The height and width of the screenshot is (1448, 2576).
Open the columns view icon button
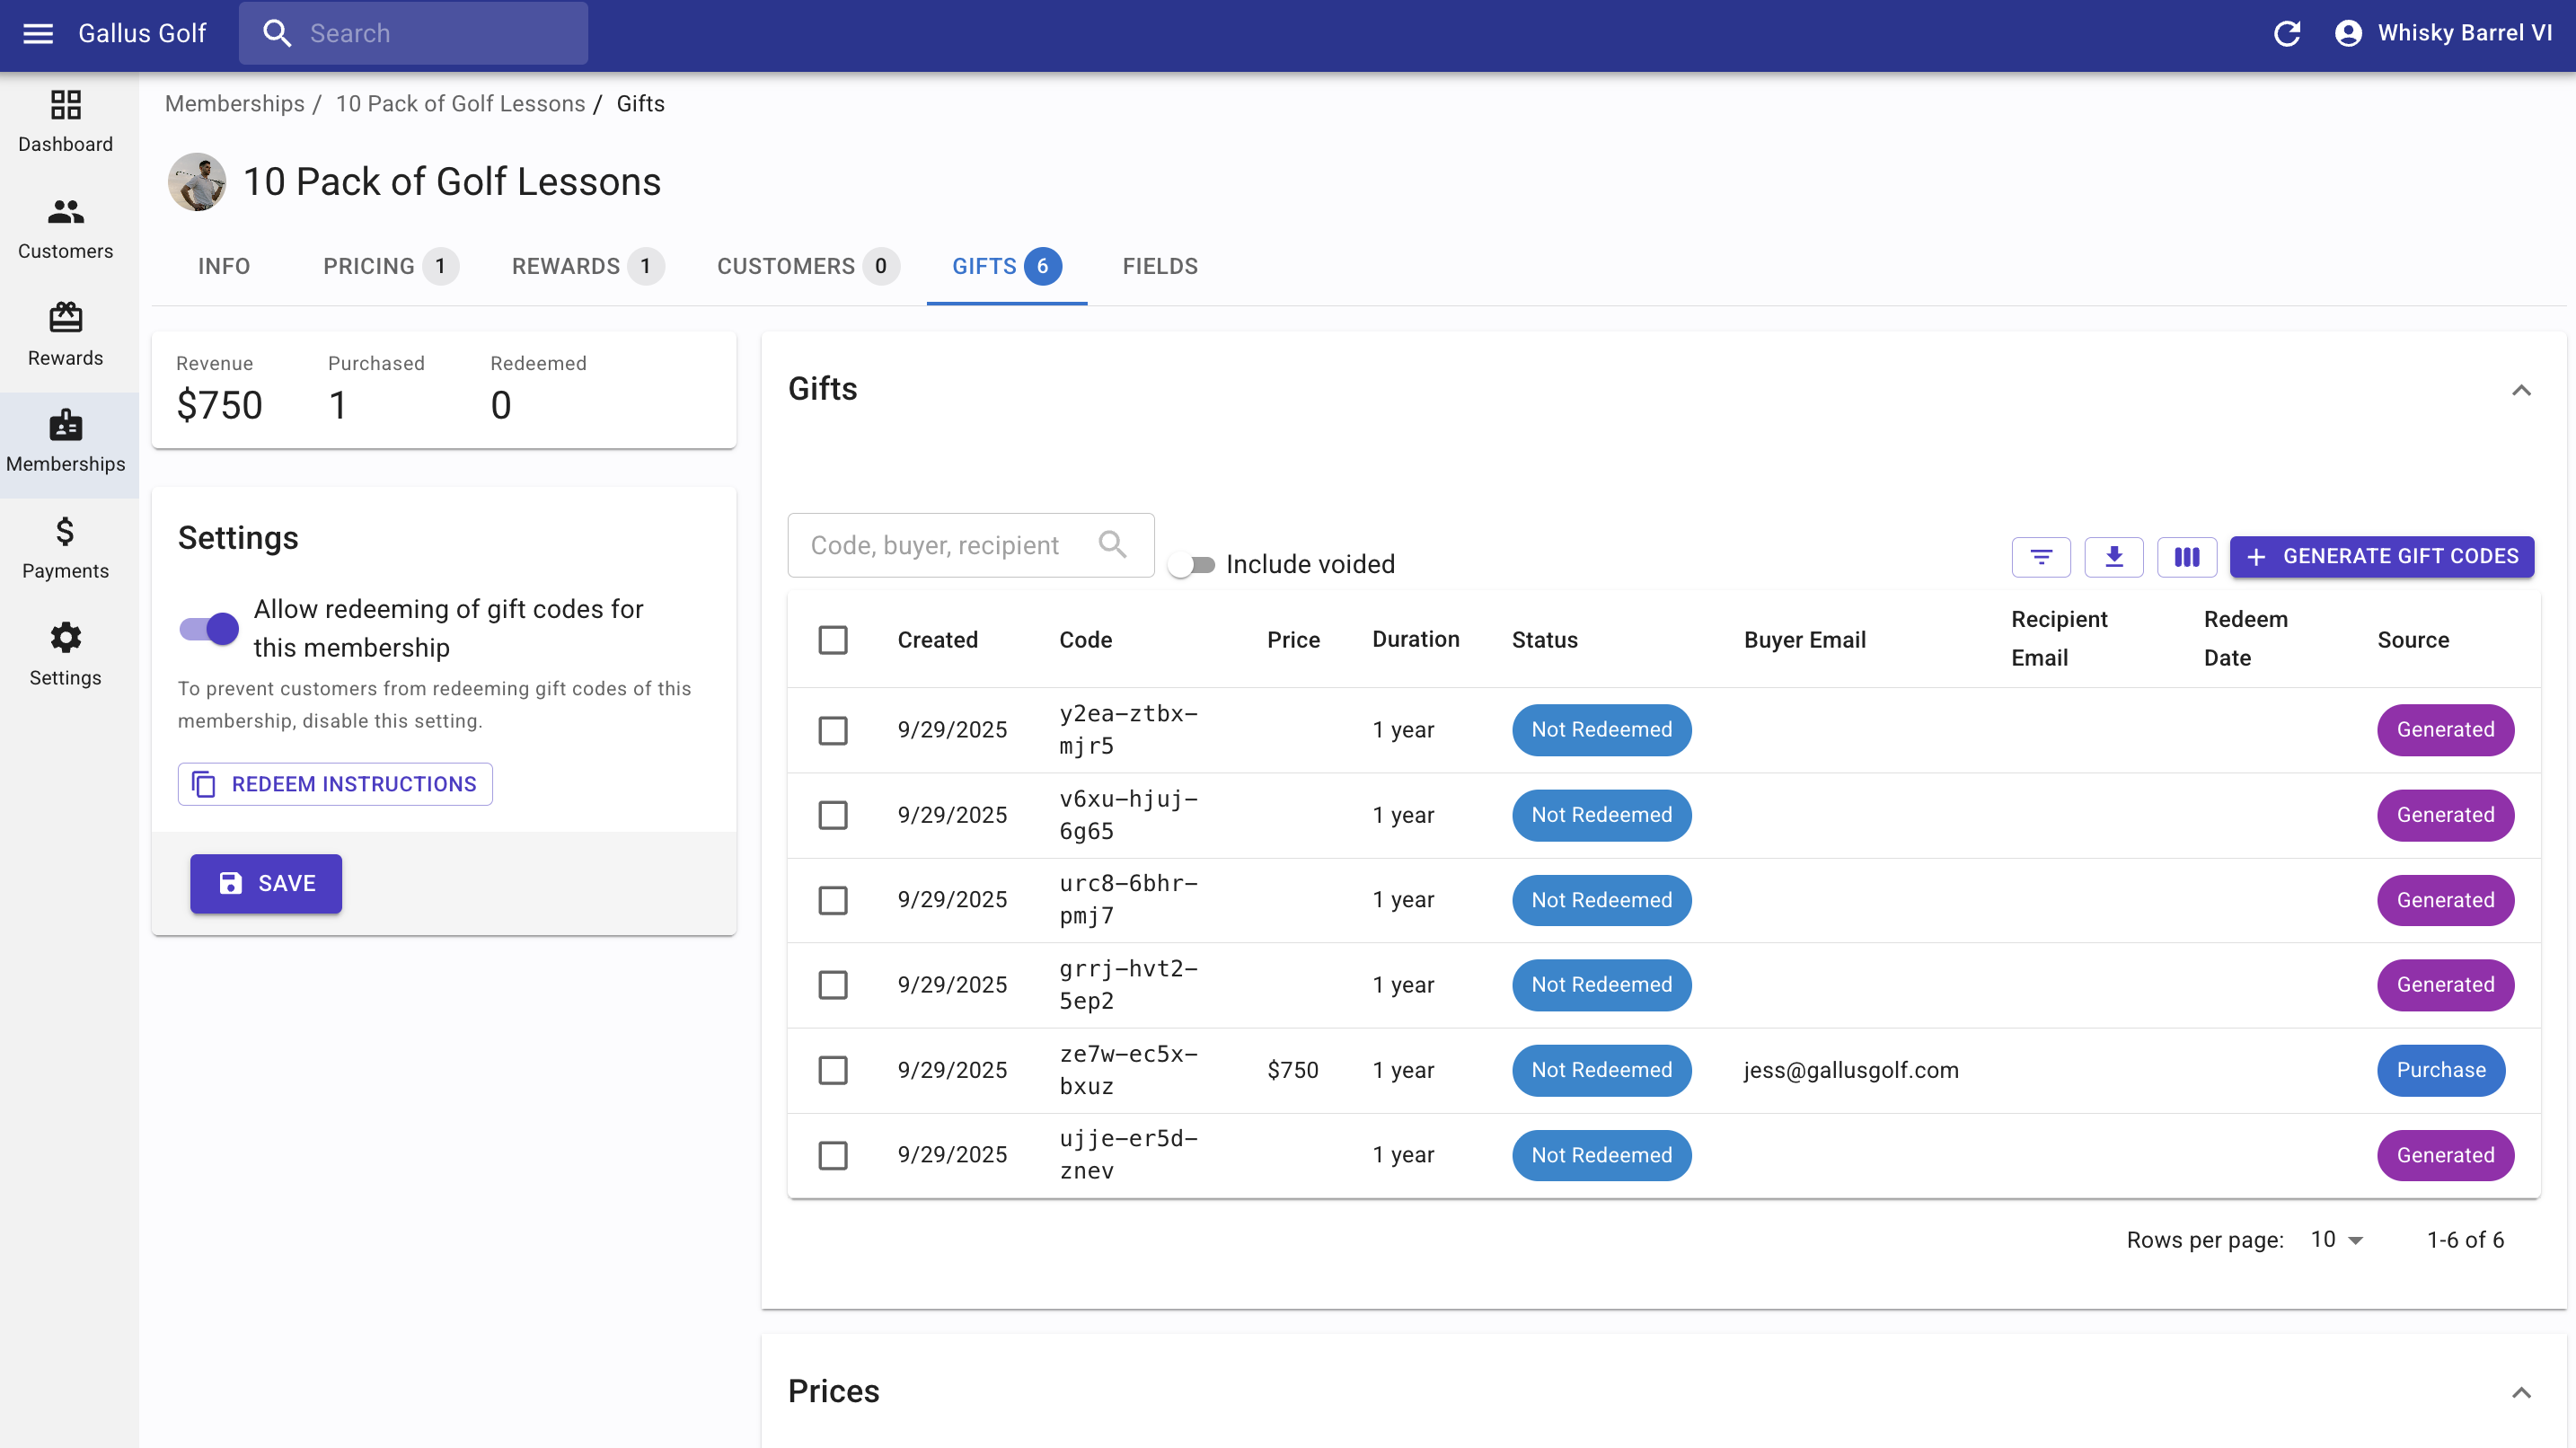[2187, 557]
